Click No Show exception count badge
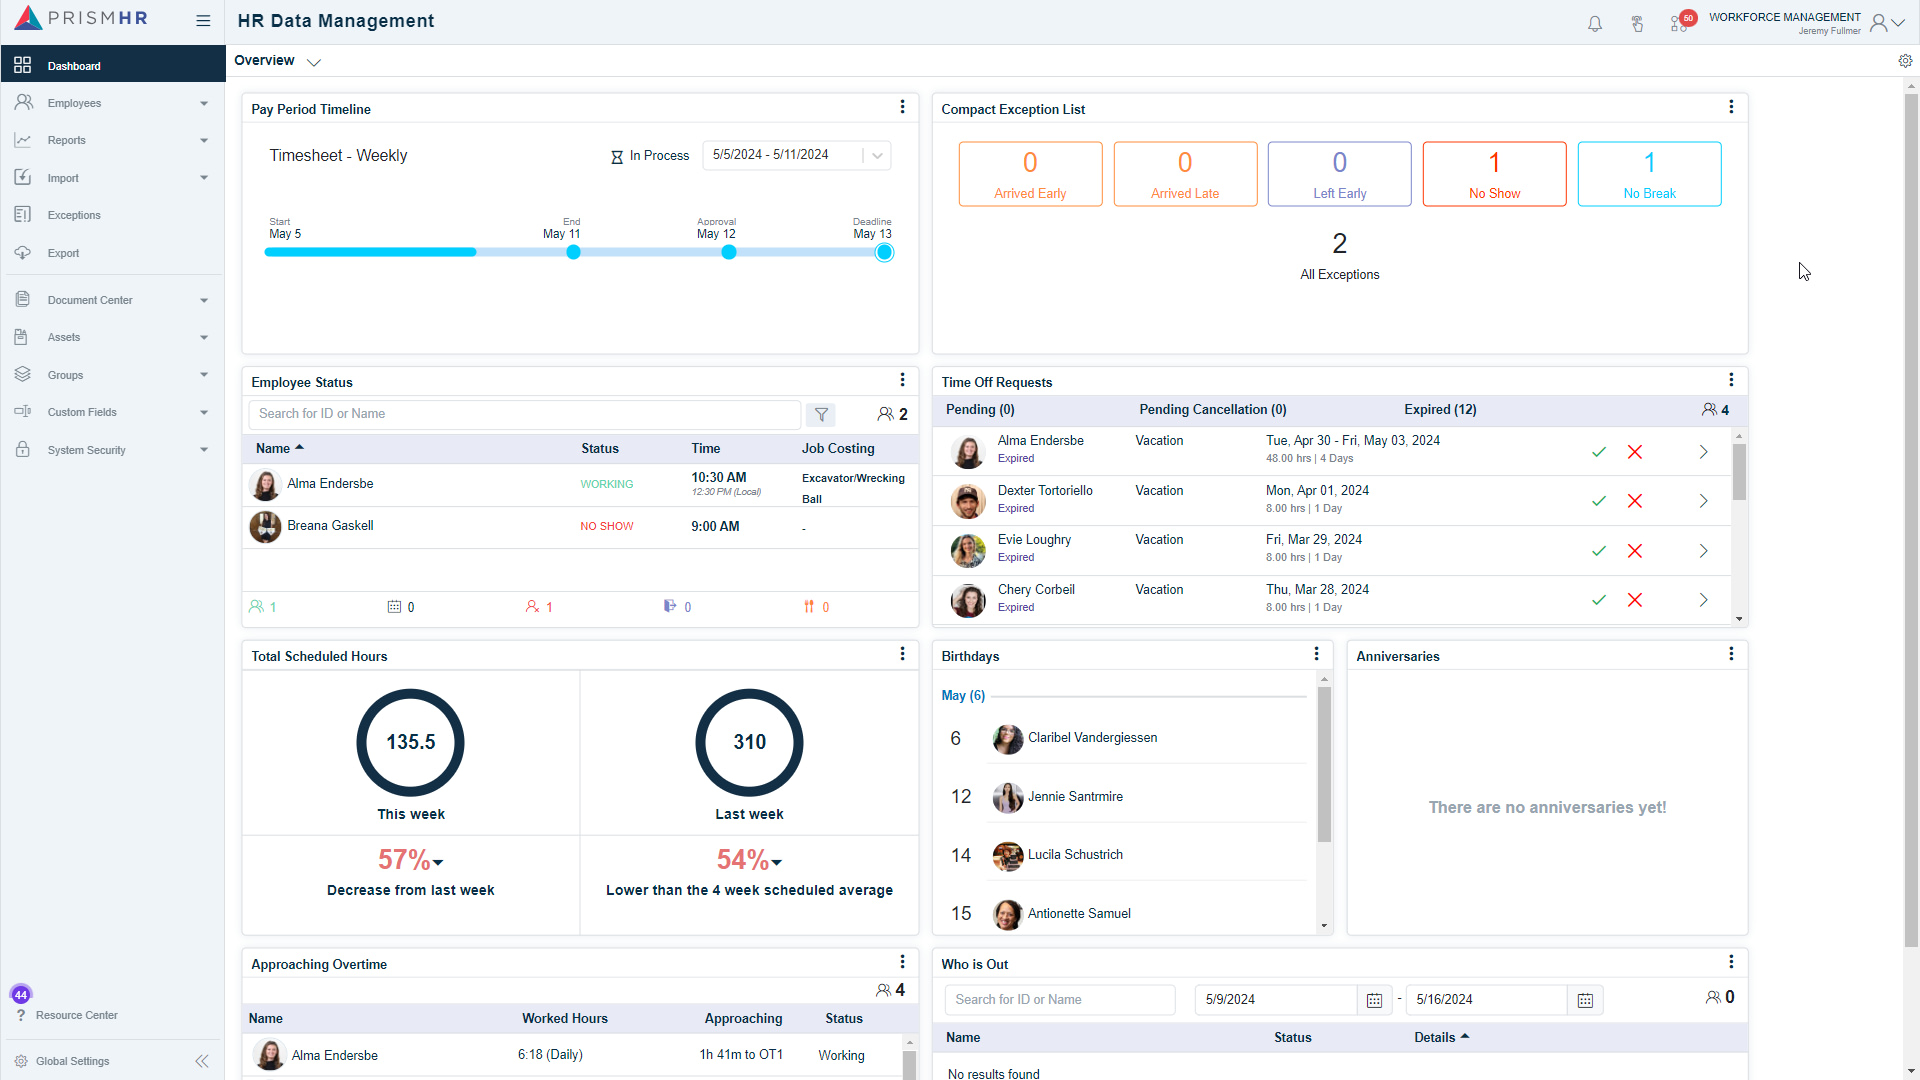 click(x=1494, y=173)
